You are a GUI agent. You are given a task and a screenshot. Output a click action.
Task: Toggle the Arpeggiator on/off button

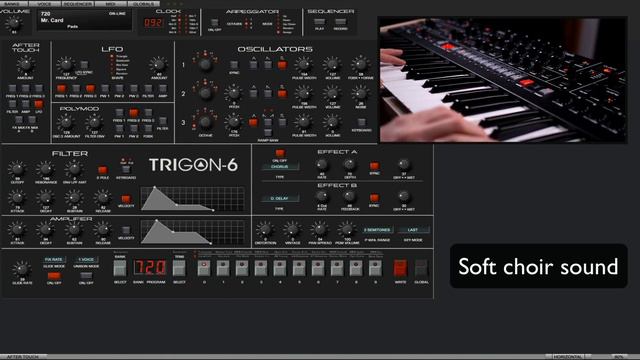pos(214,22)
